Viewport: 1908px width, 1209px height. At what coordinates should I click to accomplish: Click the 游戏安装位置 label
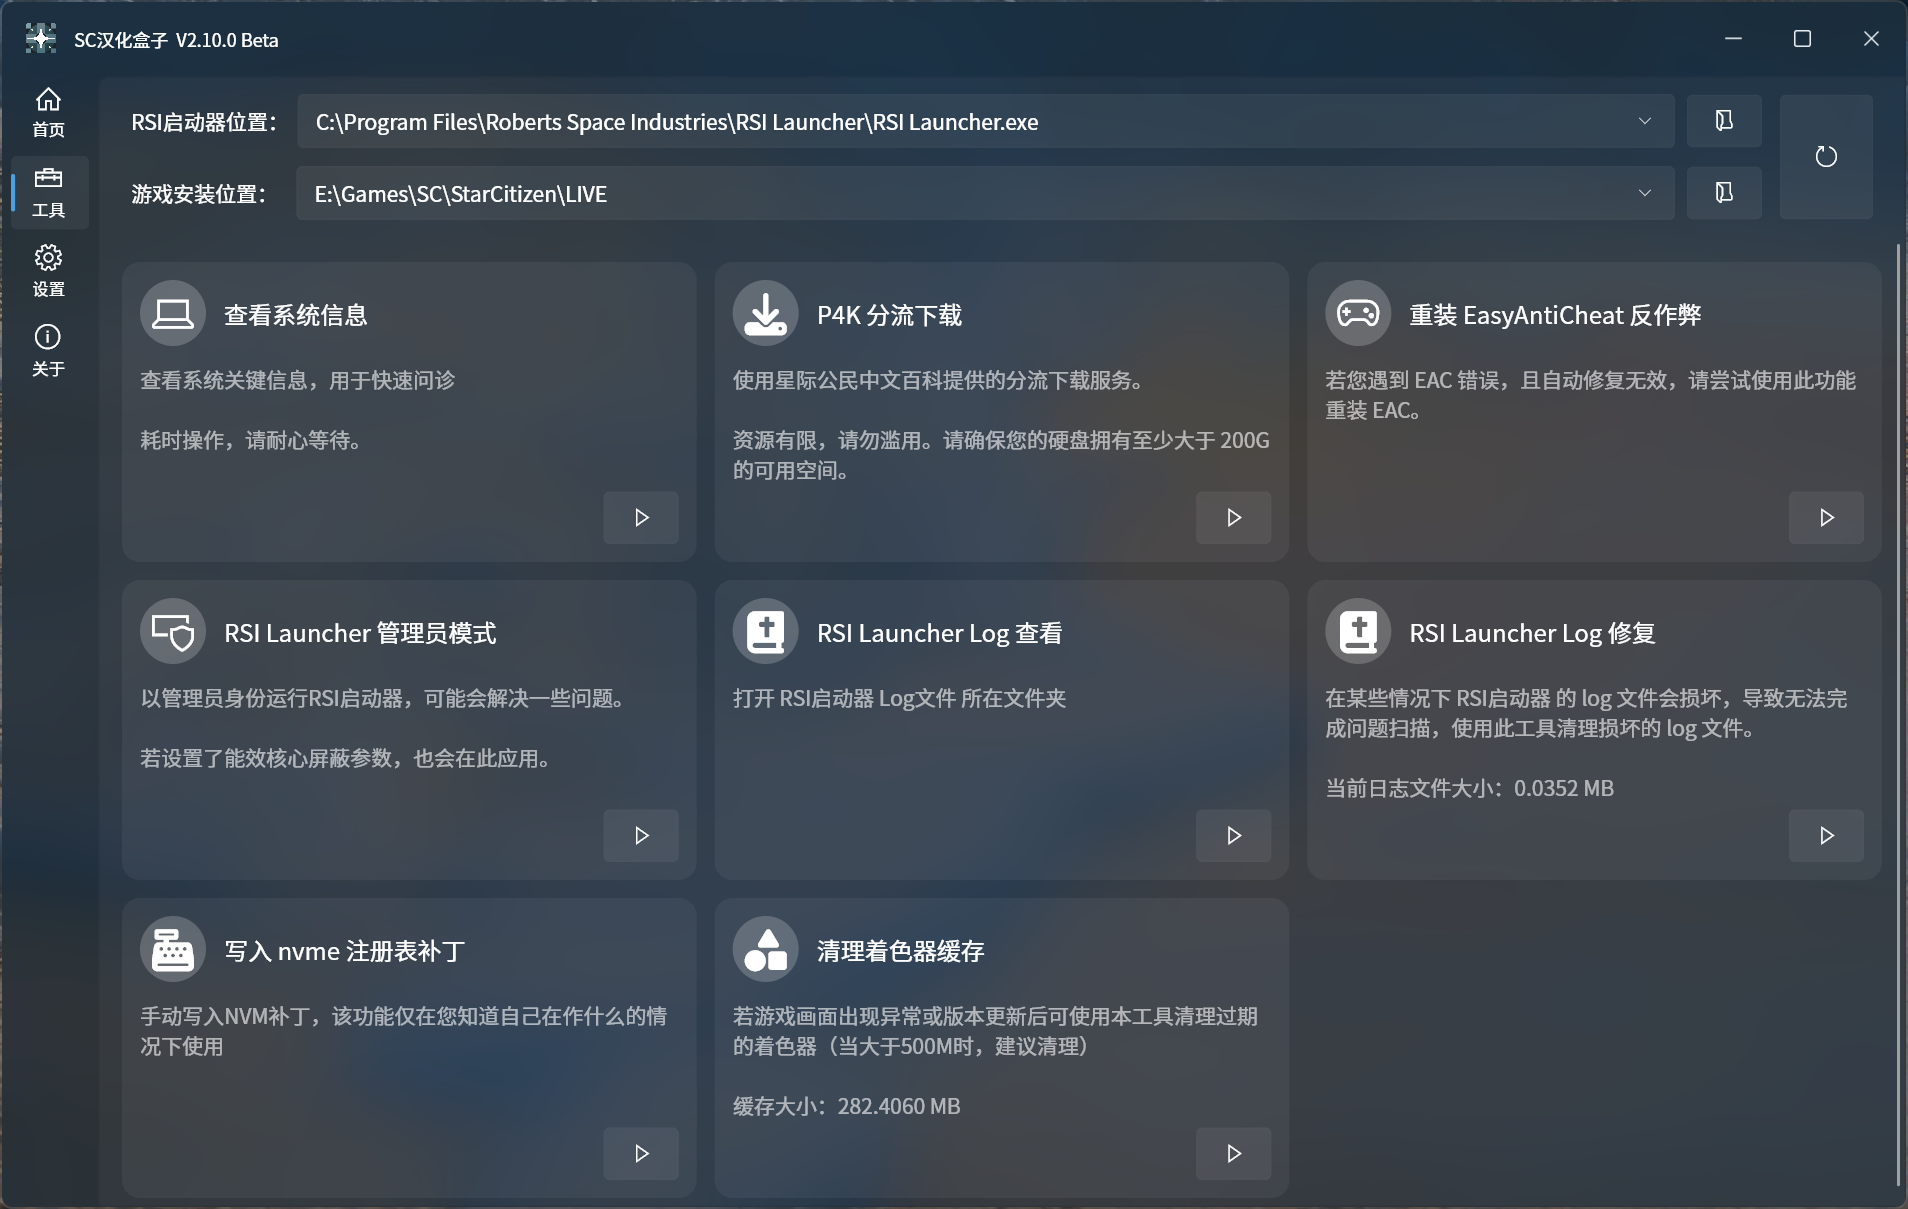click(x=198, y=194)
